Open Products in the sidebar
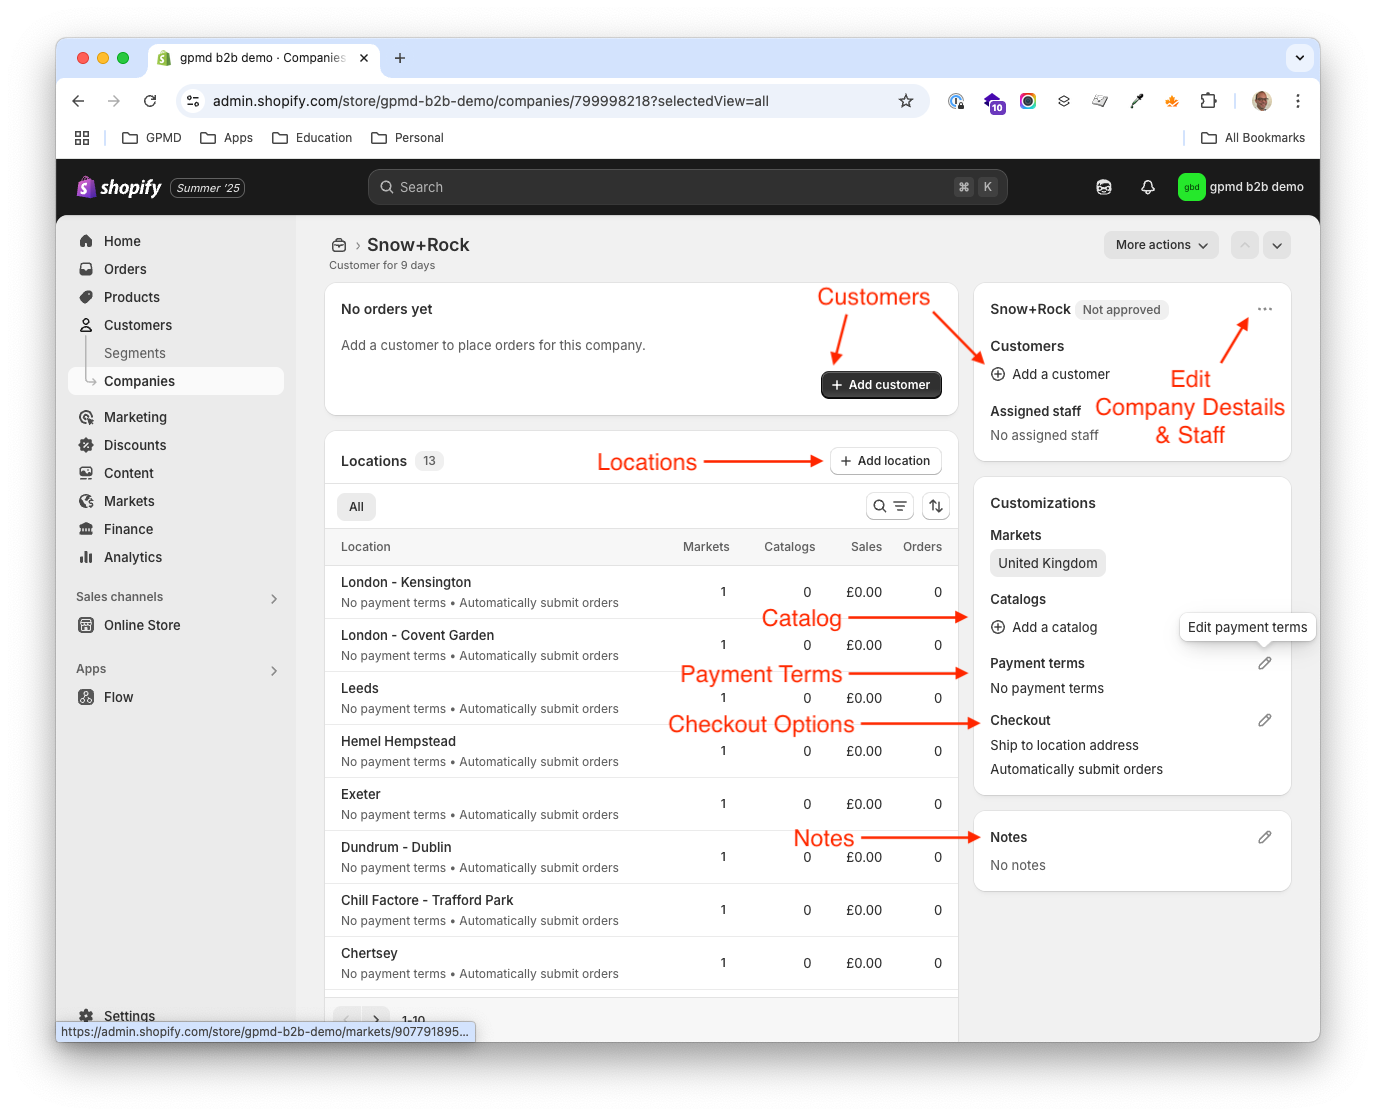The height and width of the screenshot is (1116, 1376). coord(176,297)
